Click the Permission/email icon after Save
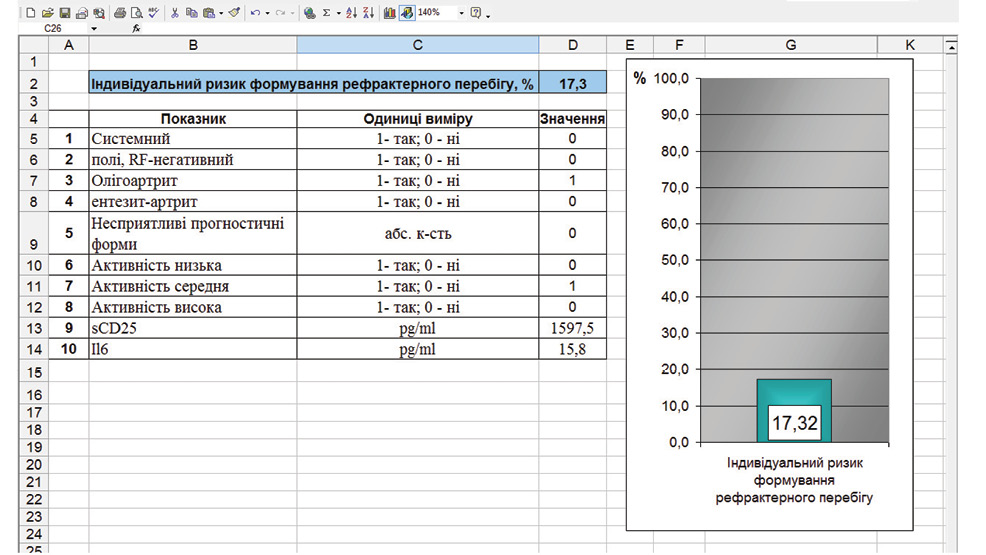The width and height of the screenshot is (986, 555). [82, 13]
